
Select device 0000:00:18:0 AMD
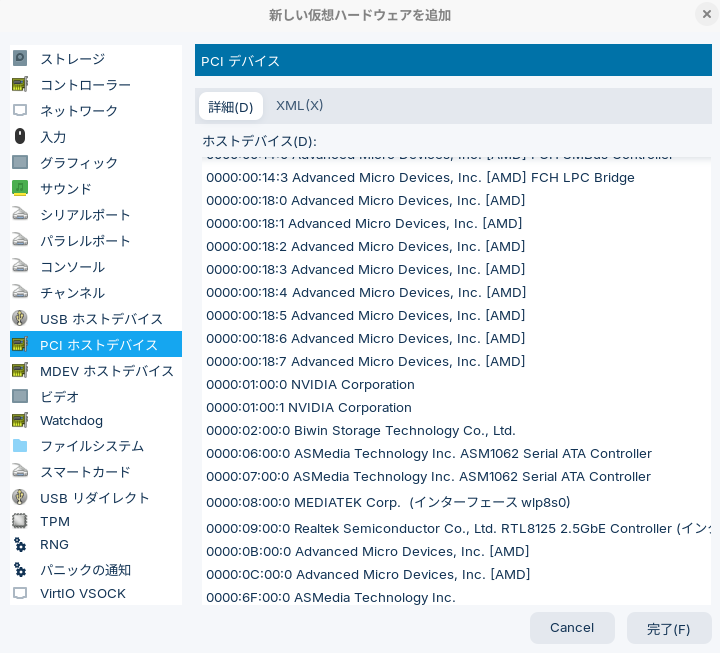coord(456,200)
